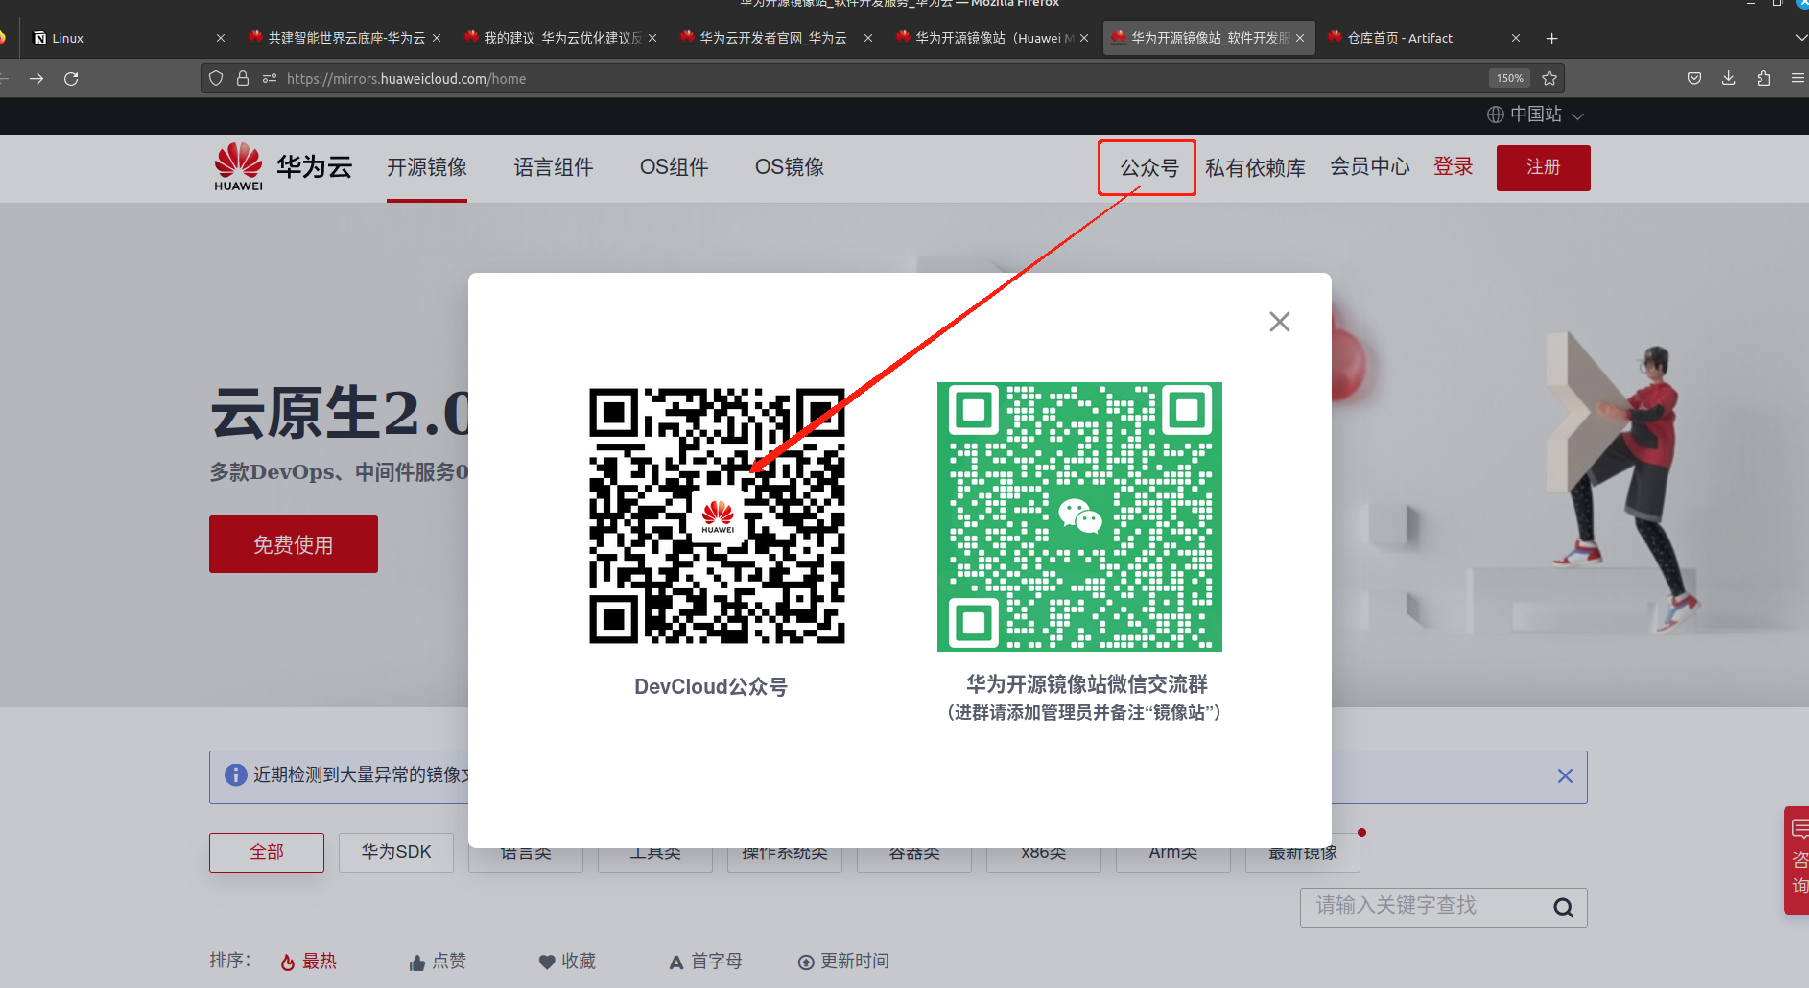Save page to Pocket icon

[x=1694, y=78]
